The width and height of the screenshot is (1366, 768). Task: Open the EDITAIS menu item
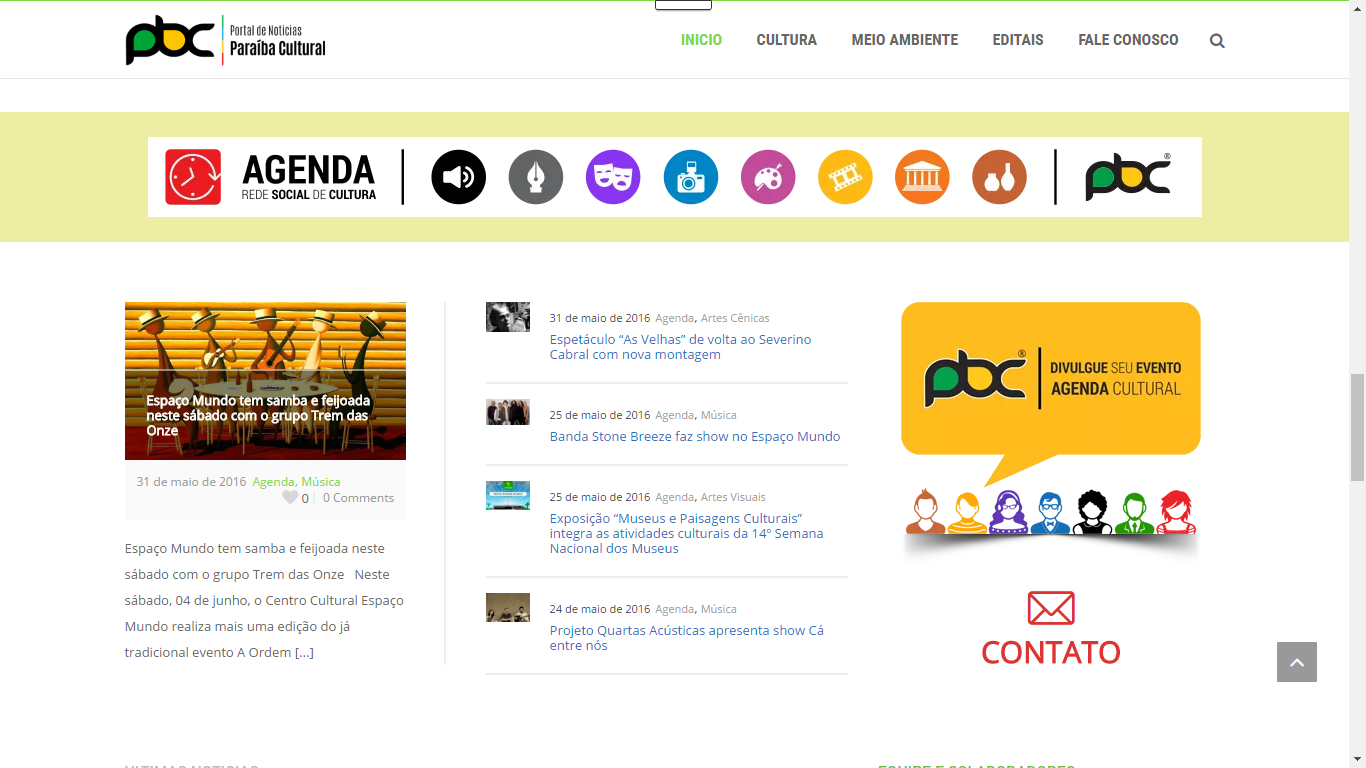(1018, 40)
